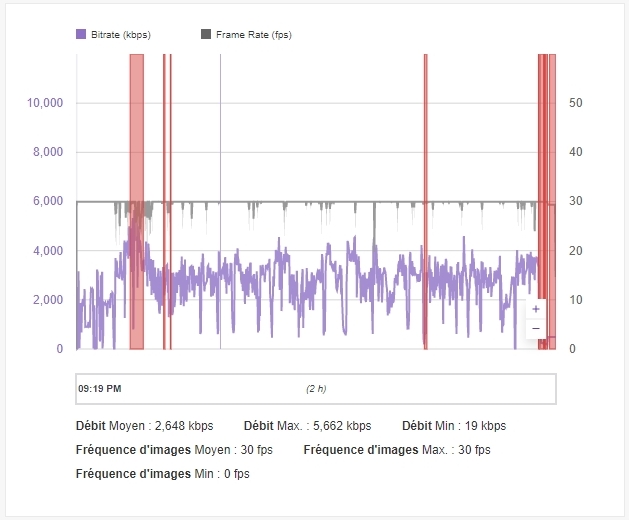Click the thin red marker near timeline middle-right
This screenshot has width=629, height=520.
(x=426, y=202)
